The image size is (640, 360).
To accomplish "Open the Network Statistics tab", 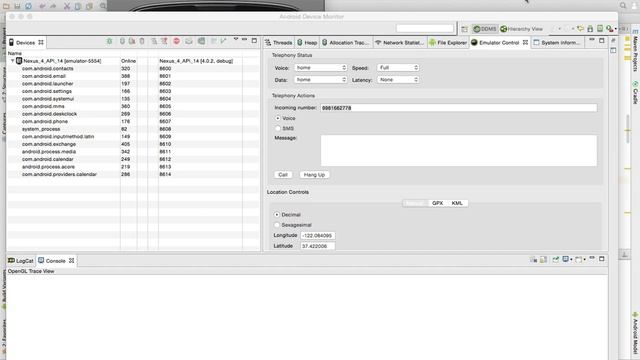I will click(400, 42).
